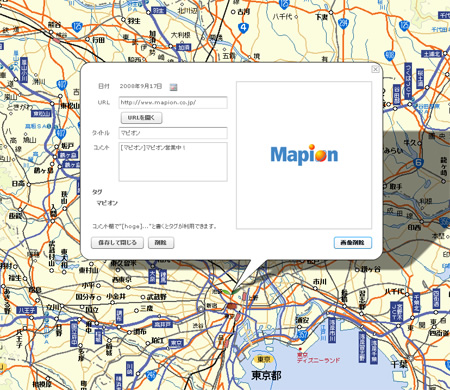Click the 千葉 label on map
450x390 pixels.
coord(399,364)
